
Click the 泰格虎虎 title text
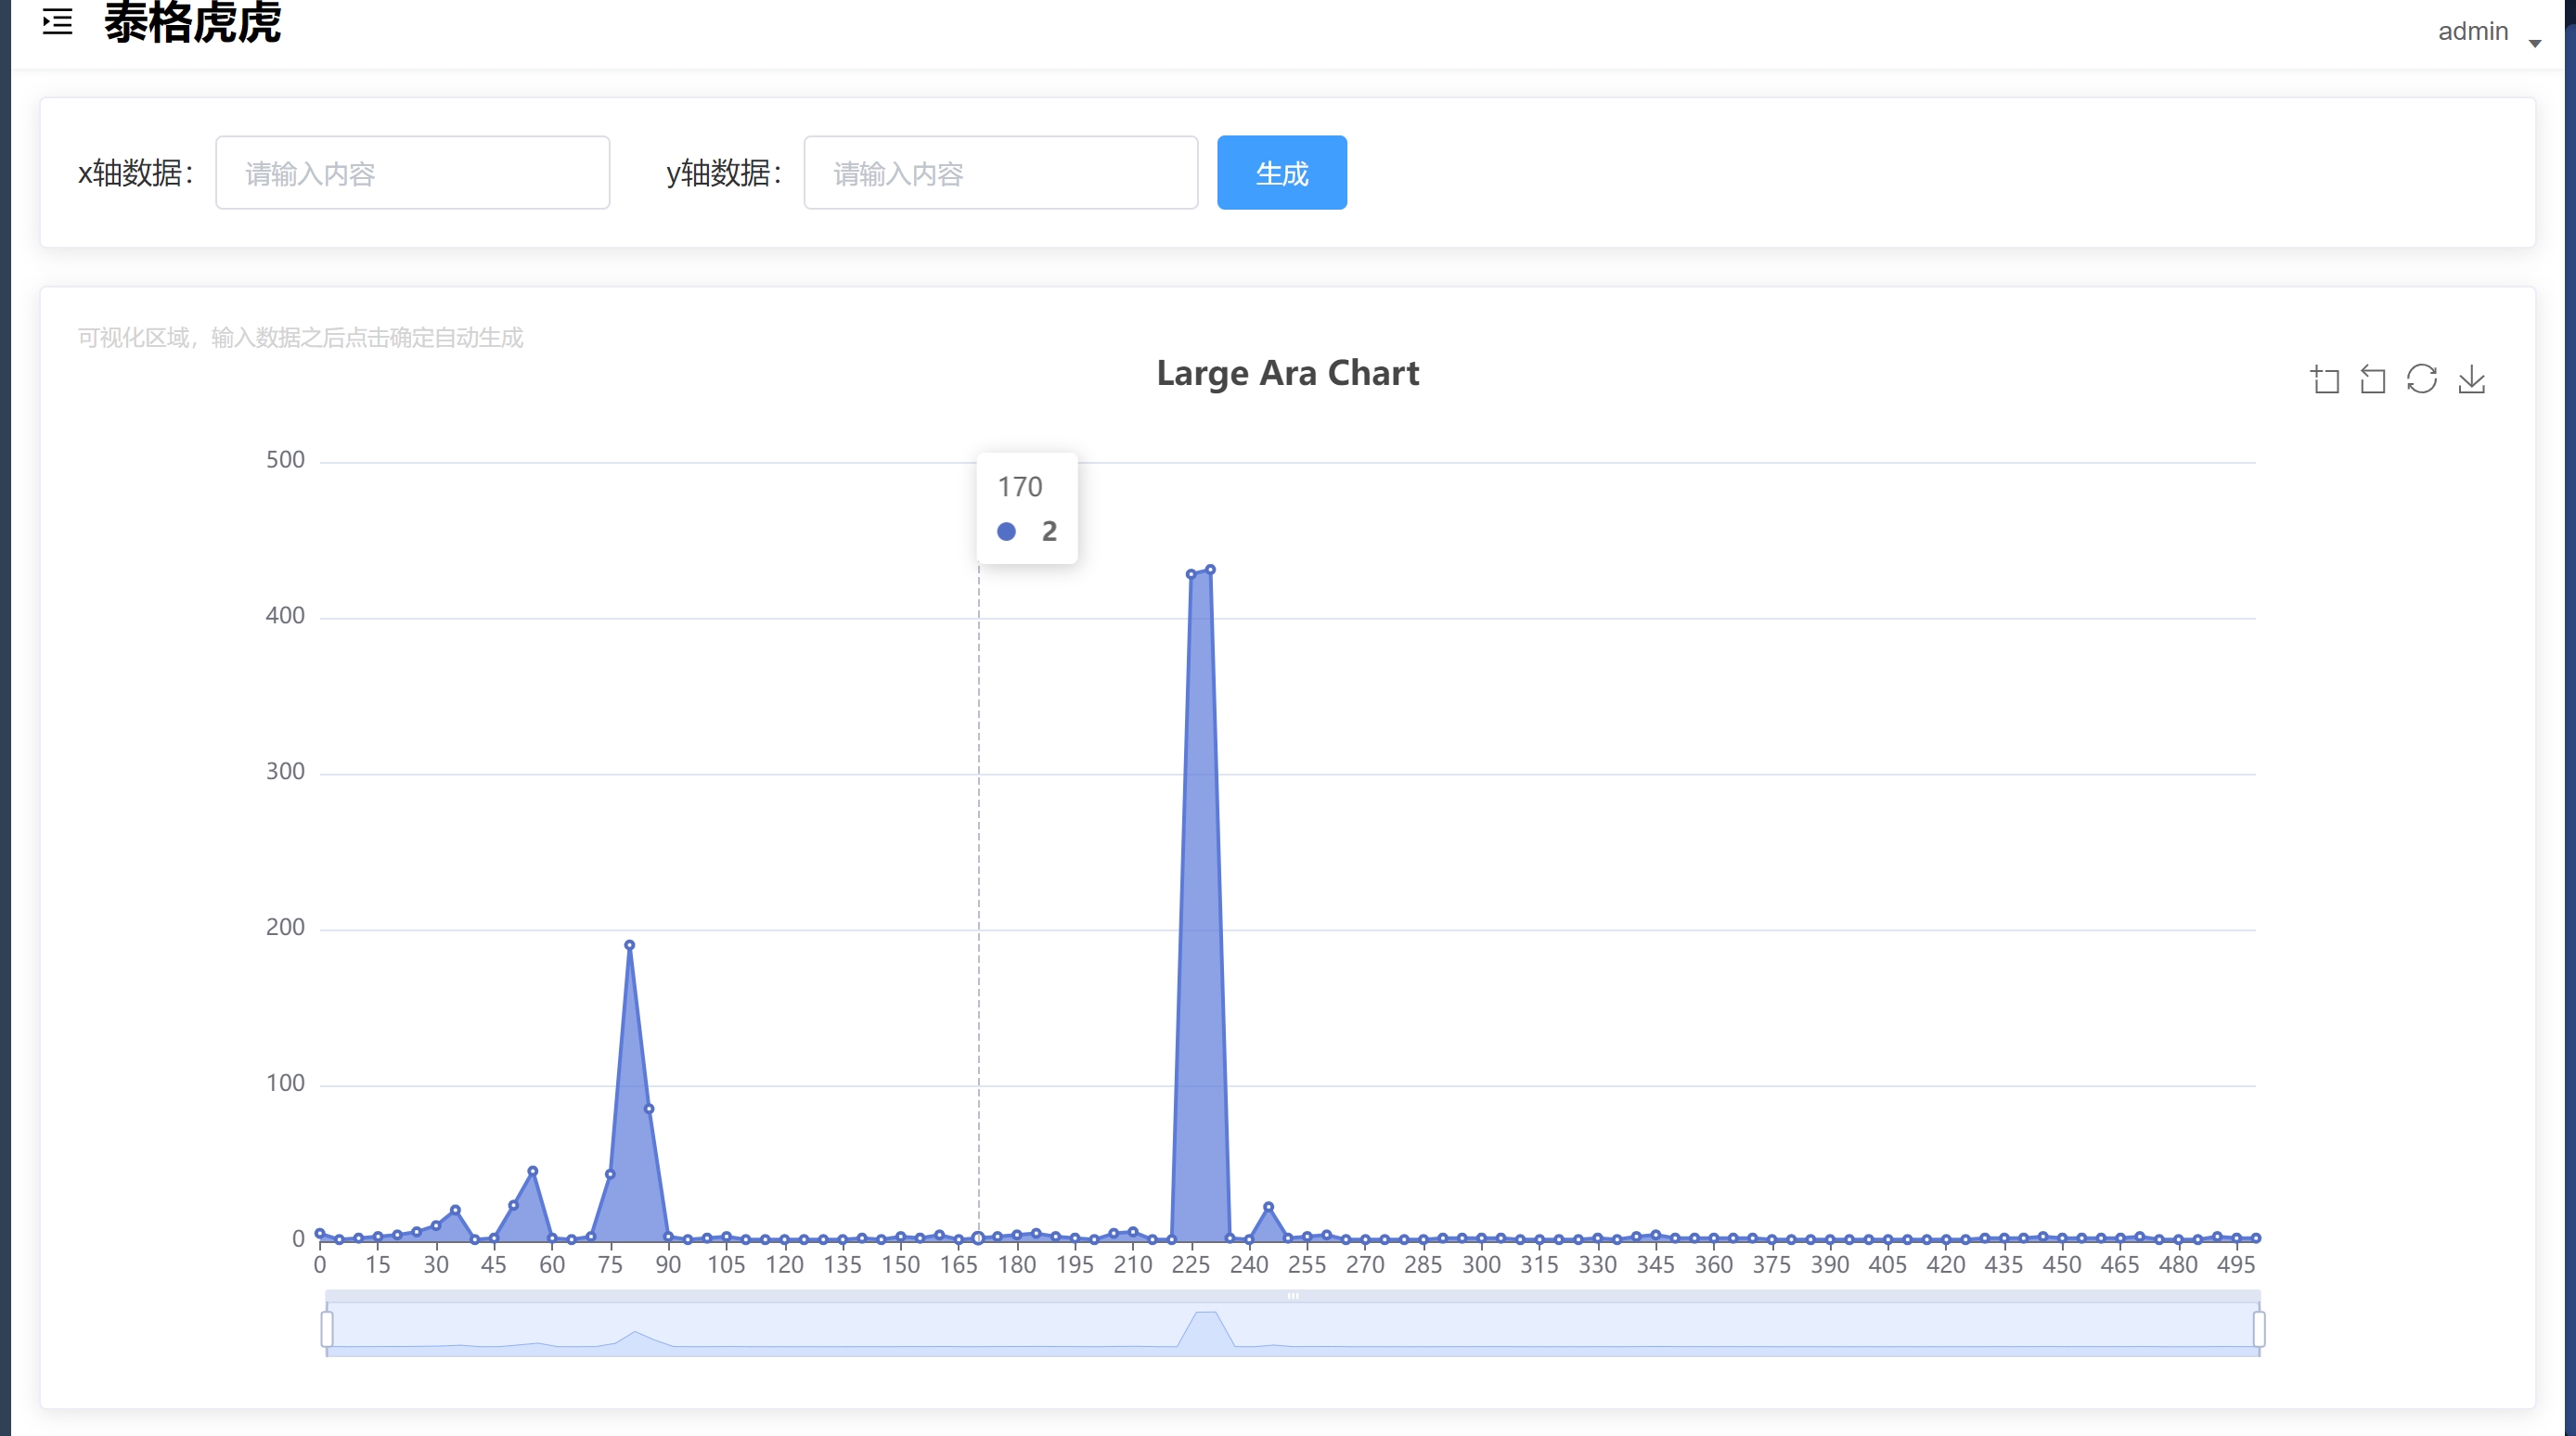(x=192, y=22)
